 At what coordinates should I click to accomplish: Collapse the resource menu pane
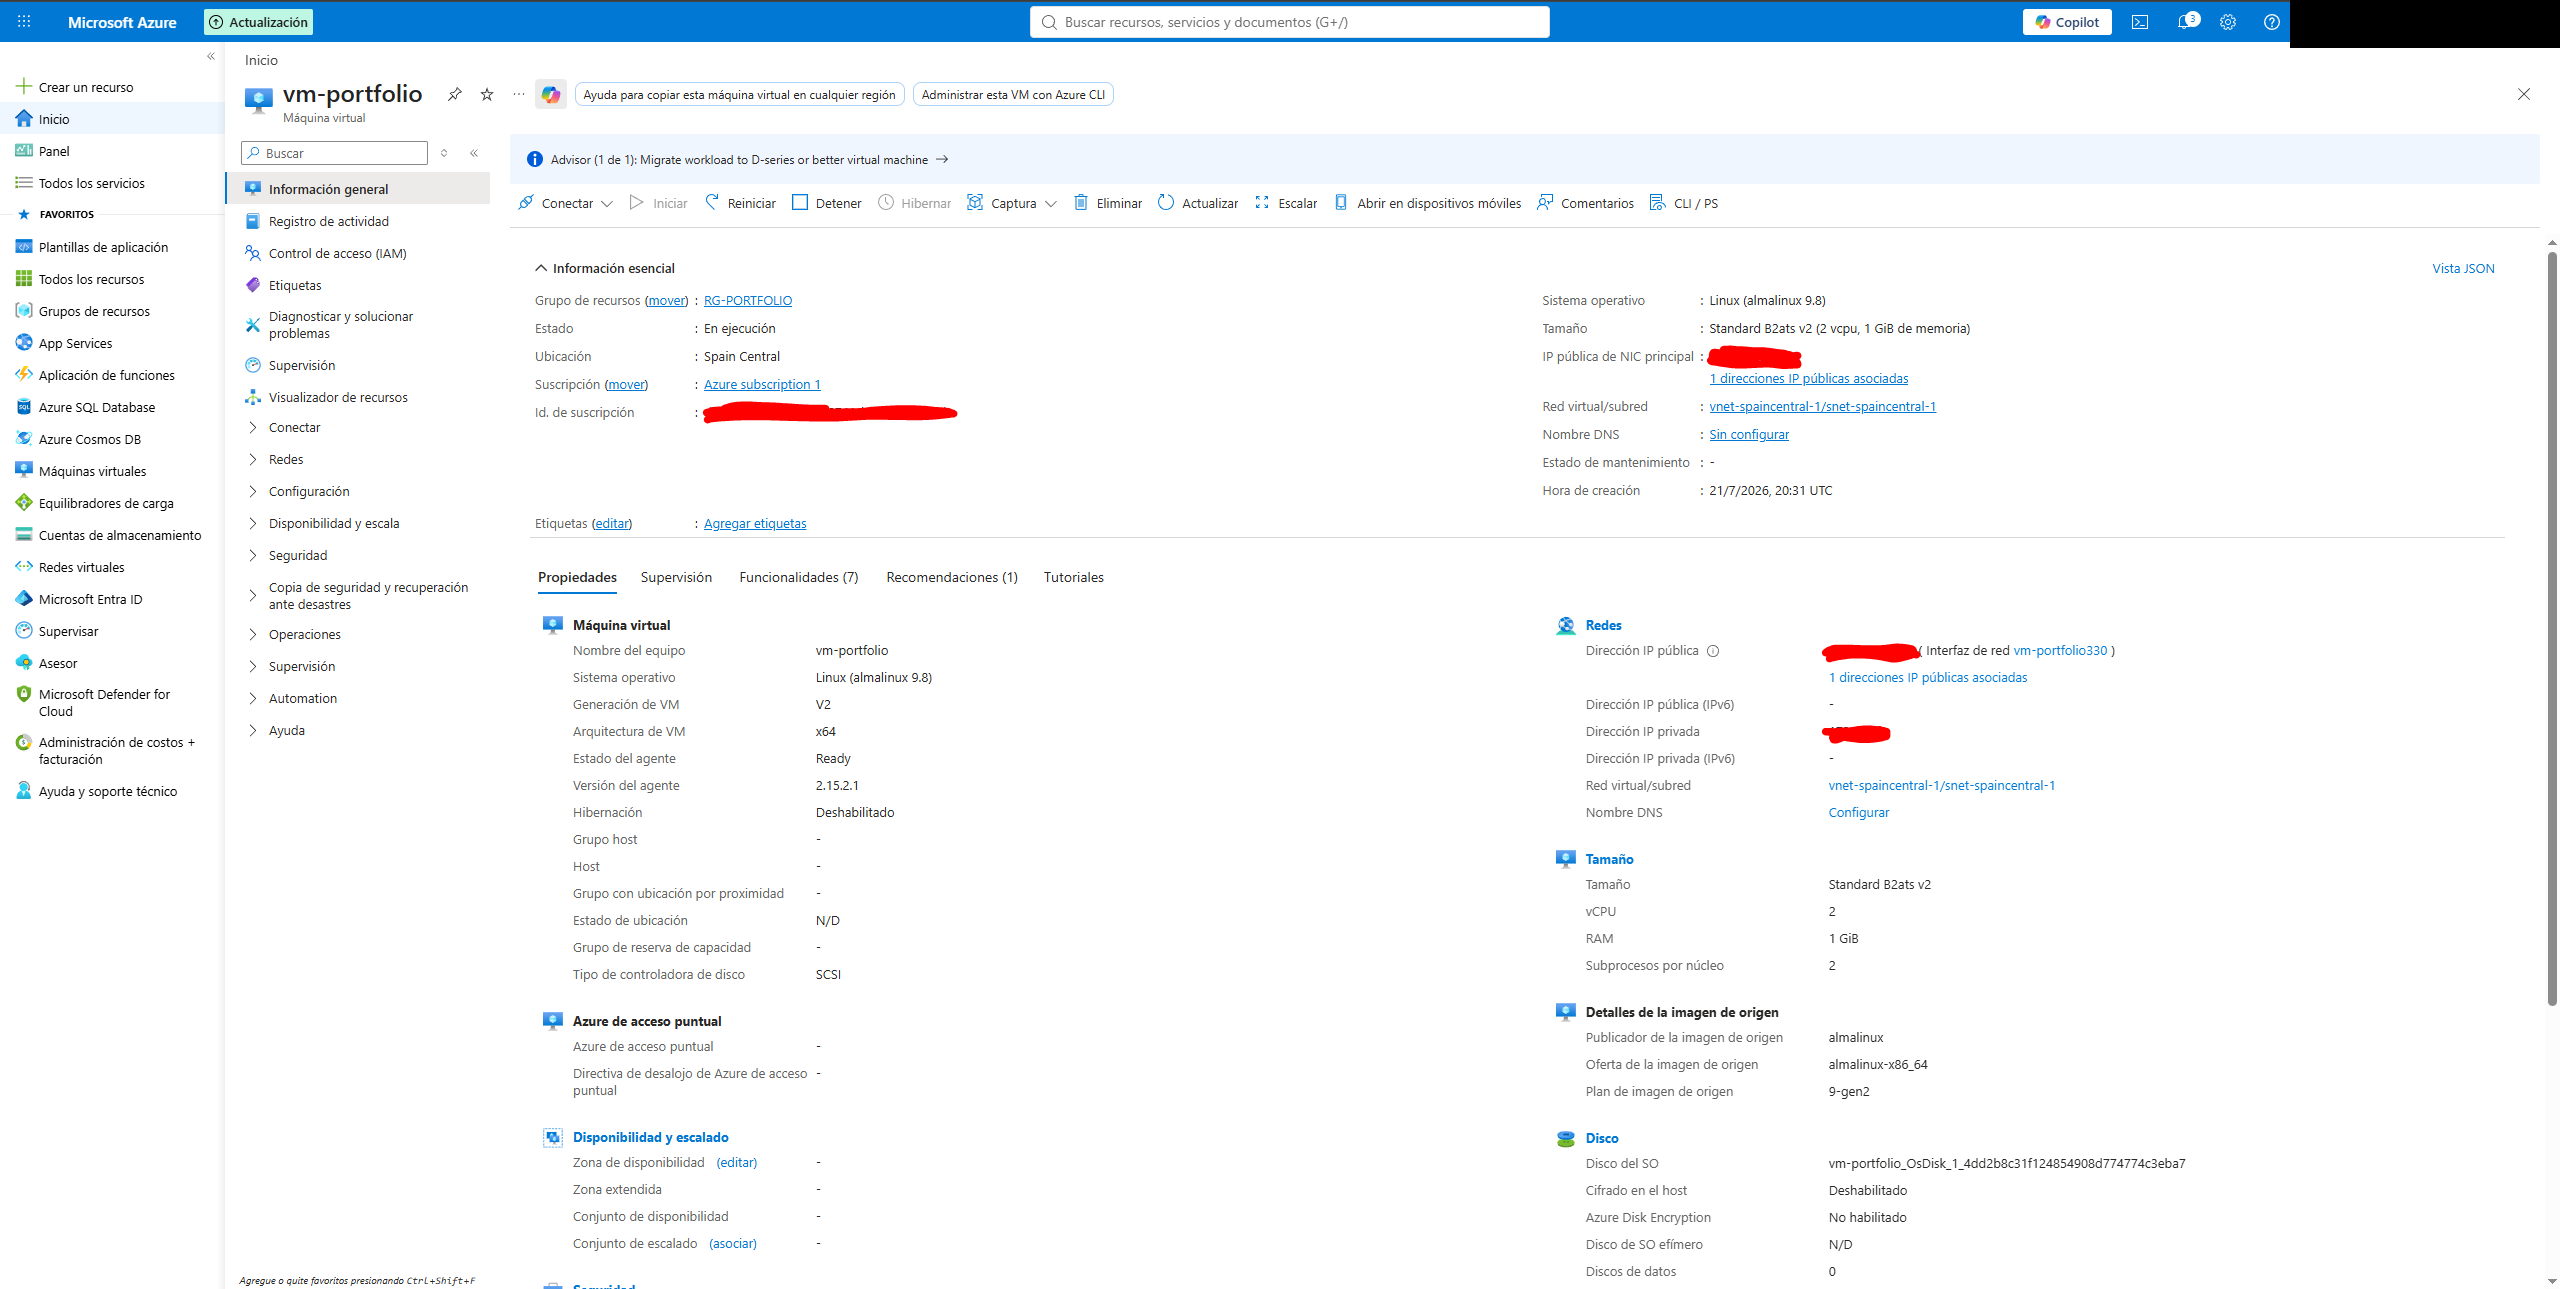[x=474, y=153]
